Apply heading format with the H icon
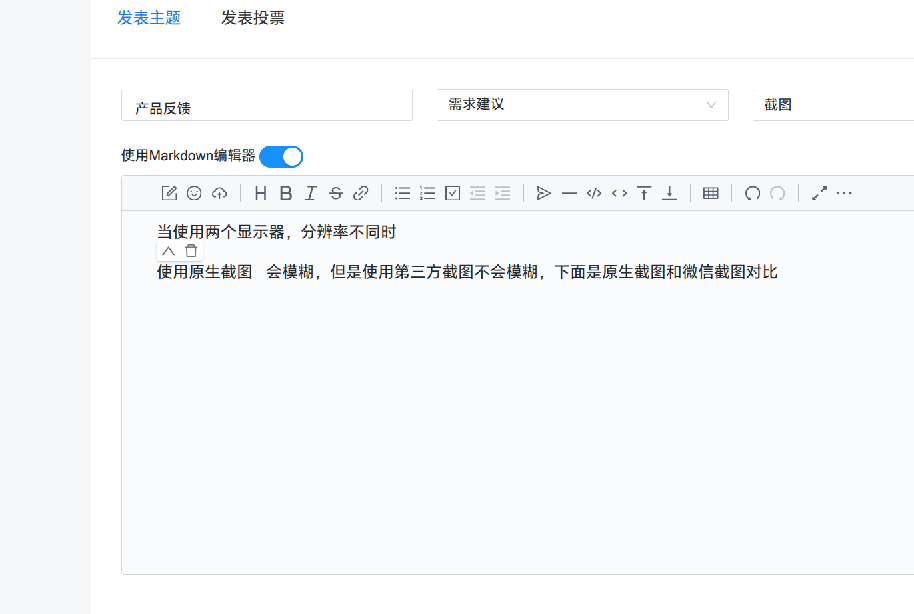Viewport: 914px width, 614px height. click(261, 193)
